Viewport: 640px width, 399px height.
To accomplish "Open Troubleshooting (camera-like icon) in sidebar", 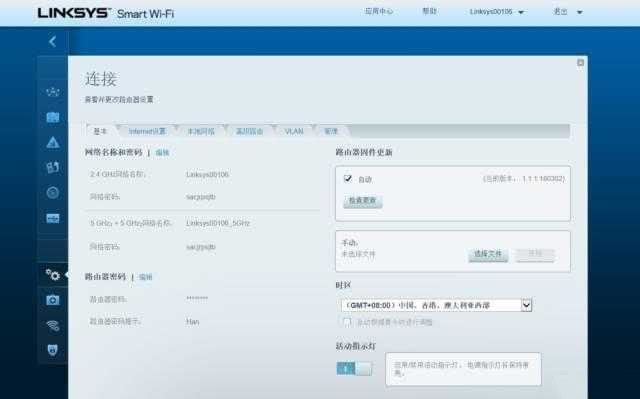I will (53, 300).
